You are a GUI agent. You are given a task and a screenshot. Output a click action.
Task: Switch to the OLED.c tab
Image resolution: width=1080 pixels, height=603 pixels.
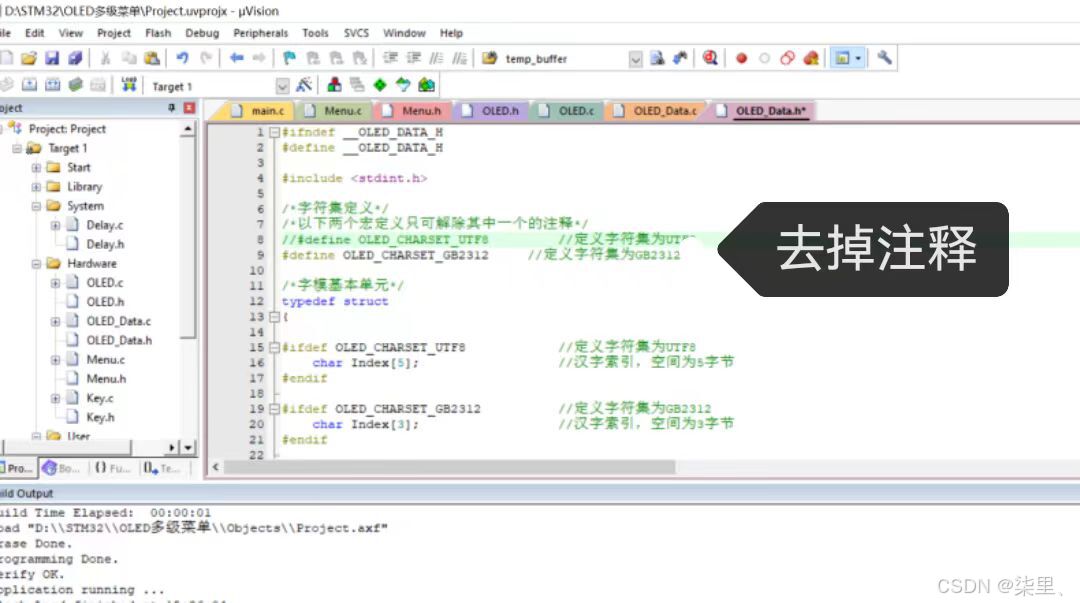(x=568, y=111)
